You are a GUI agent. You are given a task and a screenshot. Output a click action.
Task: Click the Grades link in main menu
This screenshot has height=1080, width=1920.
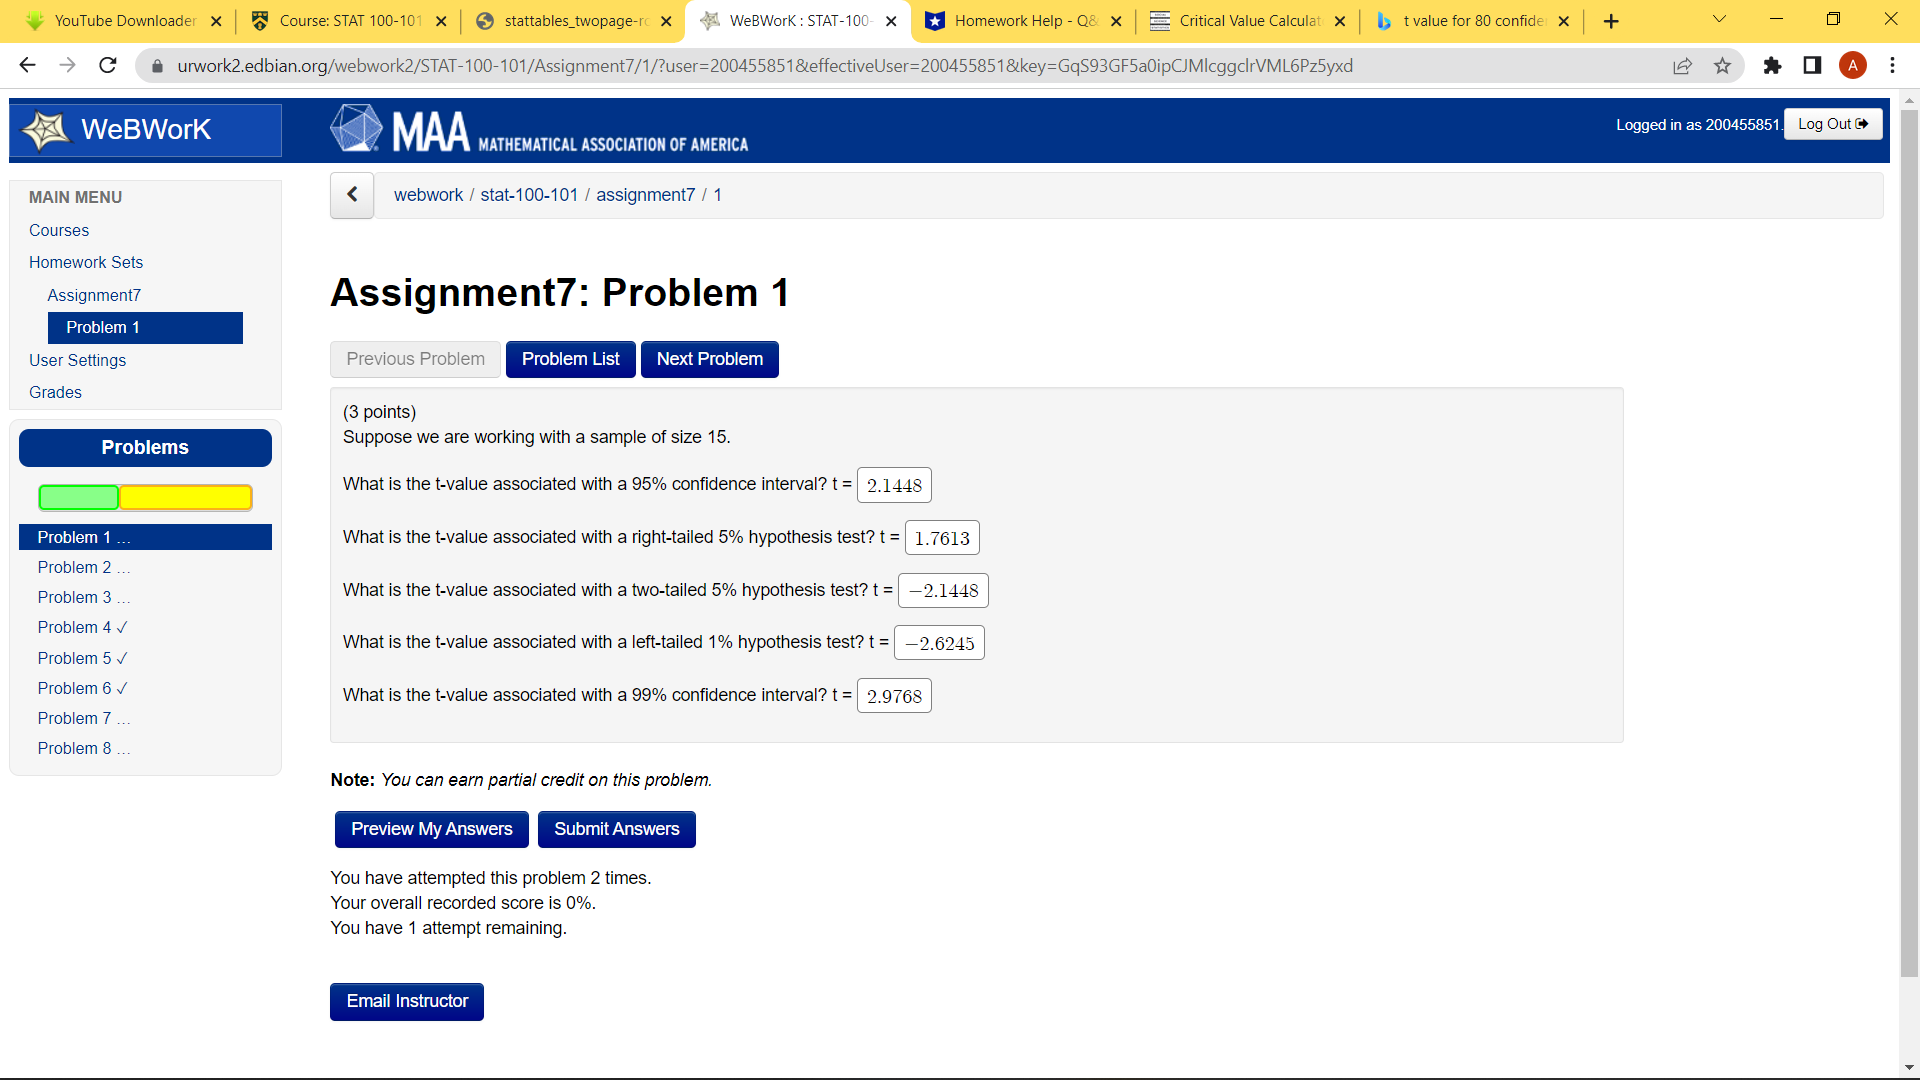pos(55,392)
